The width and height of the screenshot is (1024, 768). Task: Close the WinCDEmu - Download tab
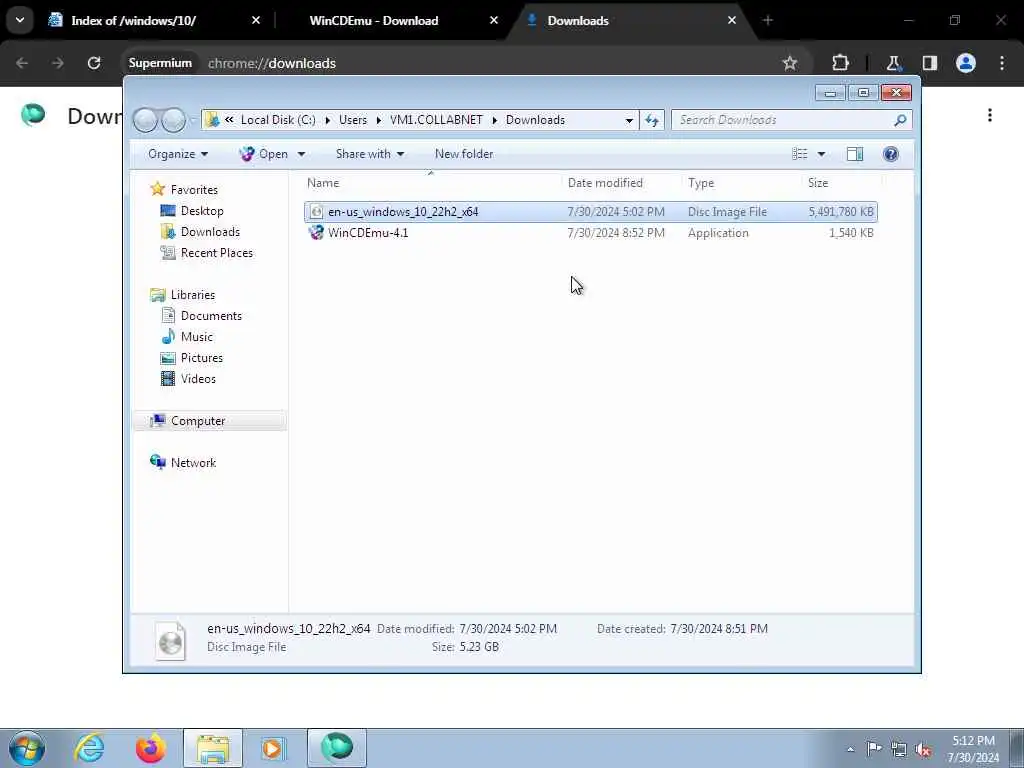[x=494, y=20]
